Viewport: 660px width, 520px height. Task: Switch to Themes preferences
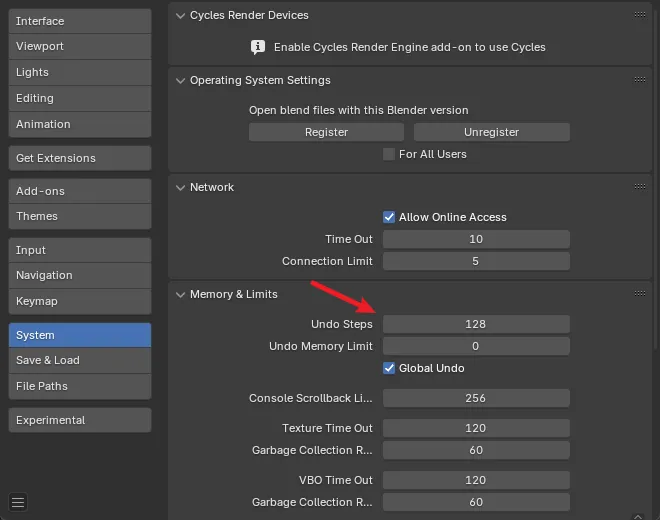(x=80, y=216)
